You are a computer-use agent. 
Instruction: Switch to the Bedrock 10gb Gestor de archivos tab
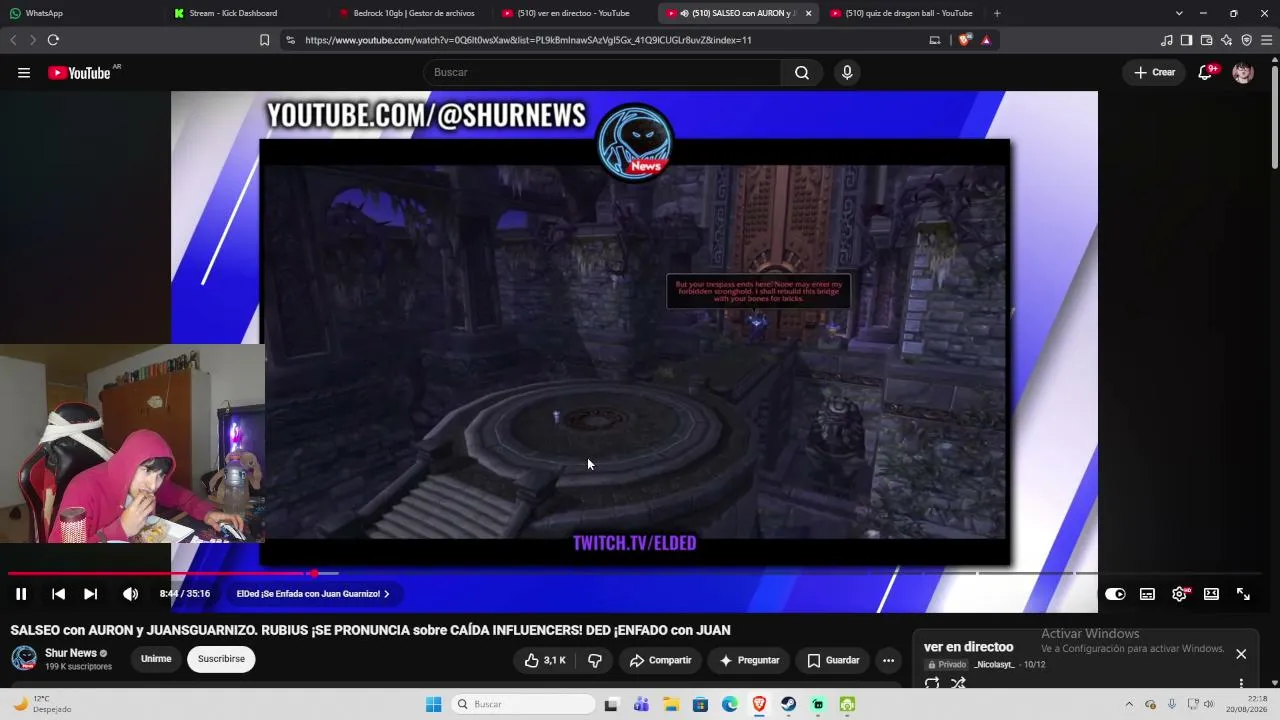[410, 13]
